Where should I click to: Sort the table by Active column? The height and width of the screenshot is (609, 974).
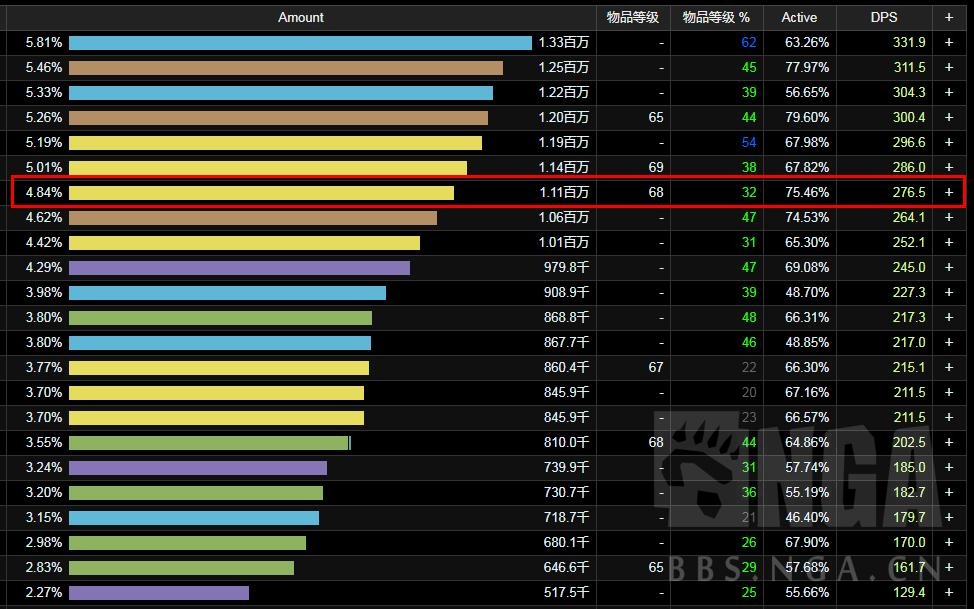(799, 17)
